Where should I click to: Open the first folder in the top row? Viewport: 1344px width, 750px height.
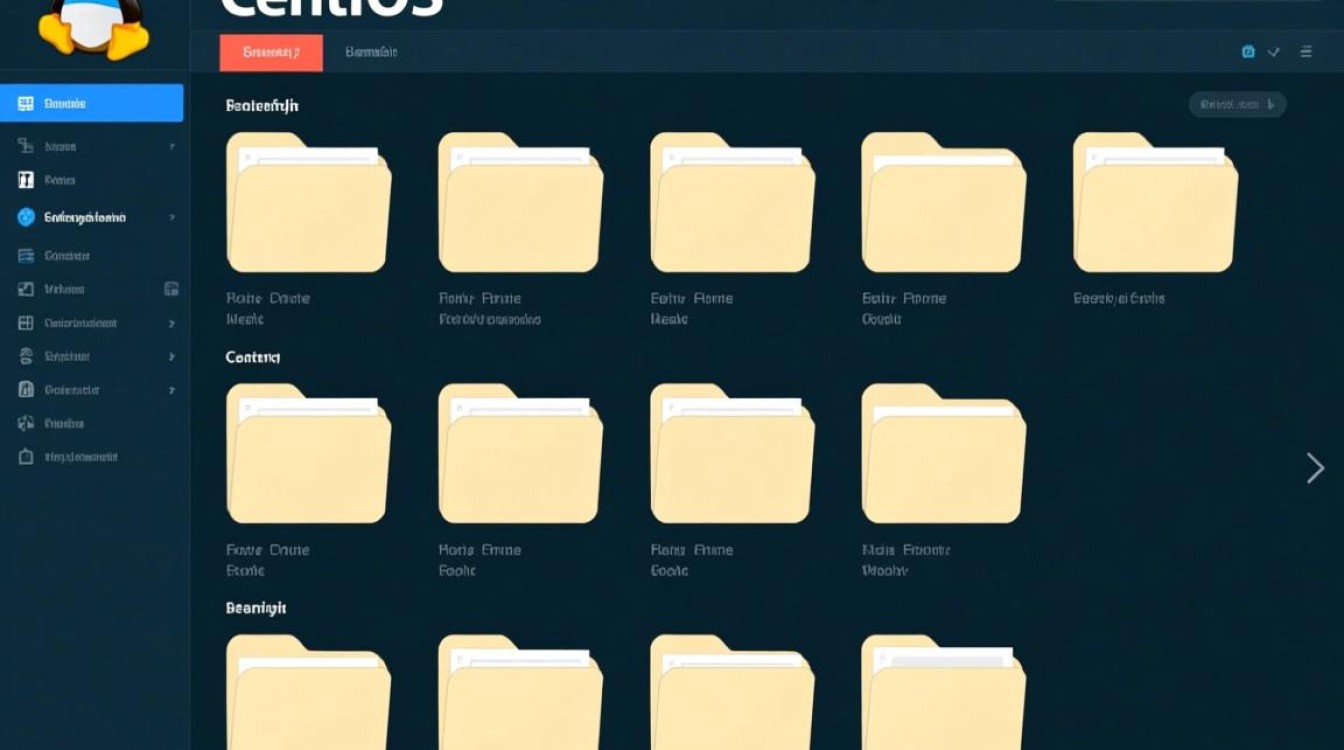(308, 203)
